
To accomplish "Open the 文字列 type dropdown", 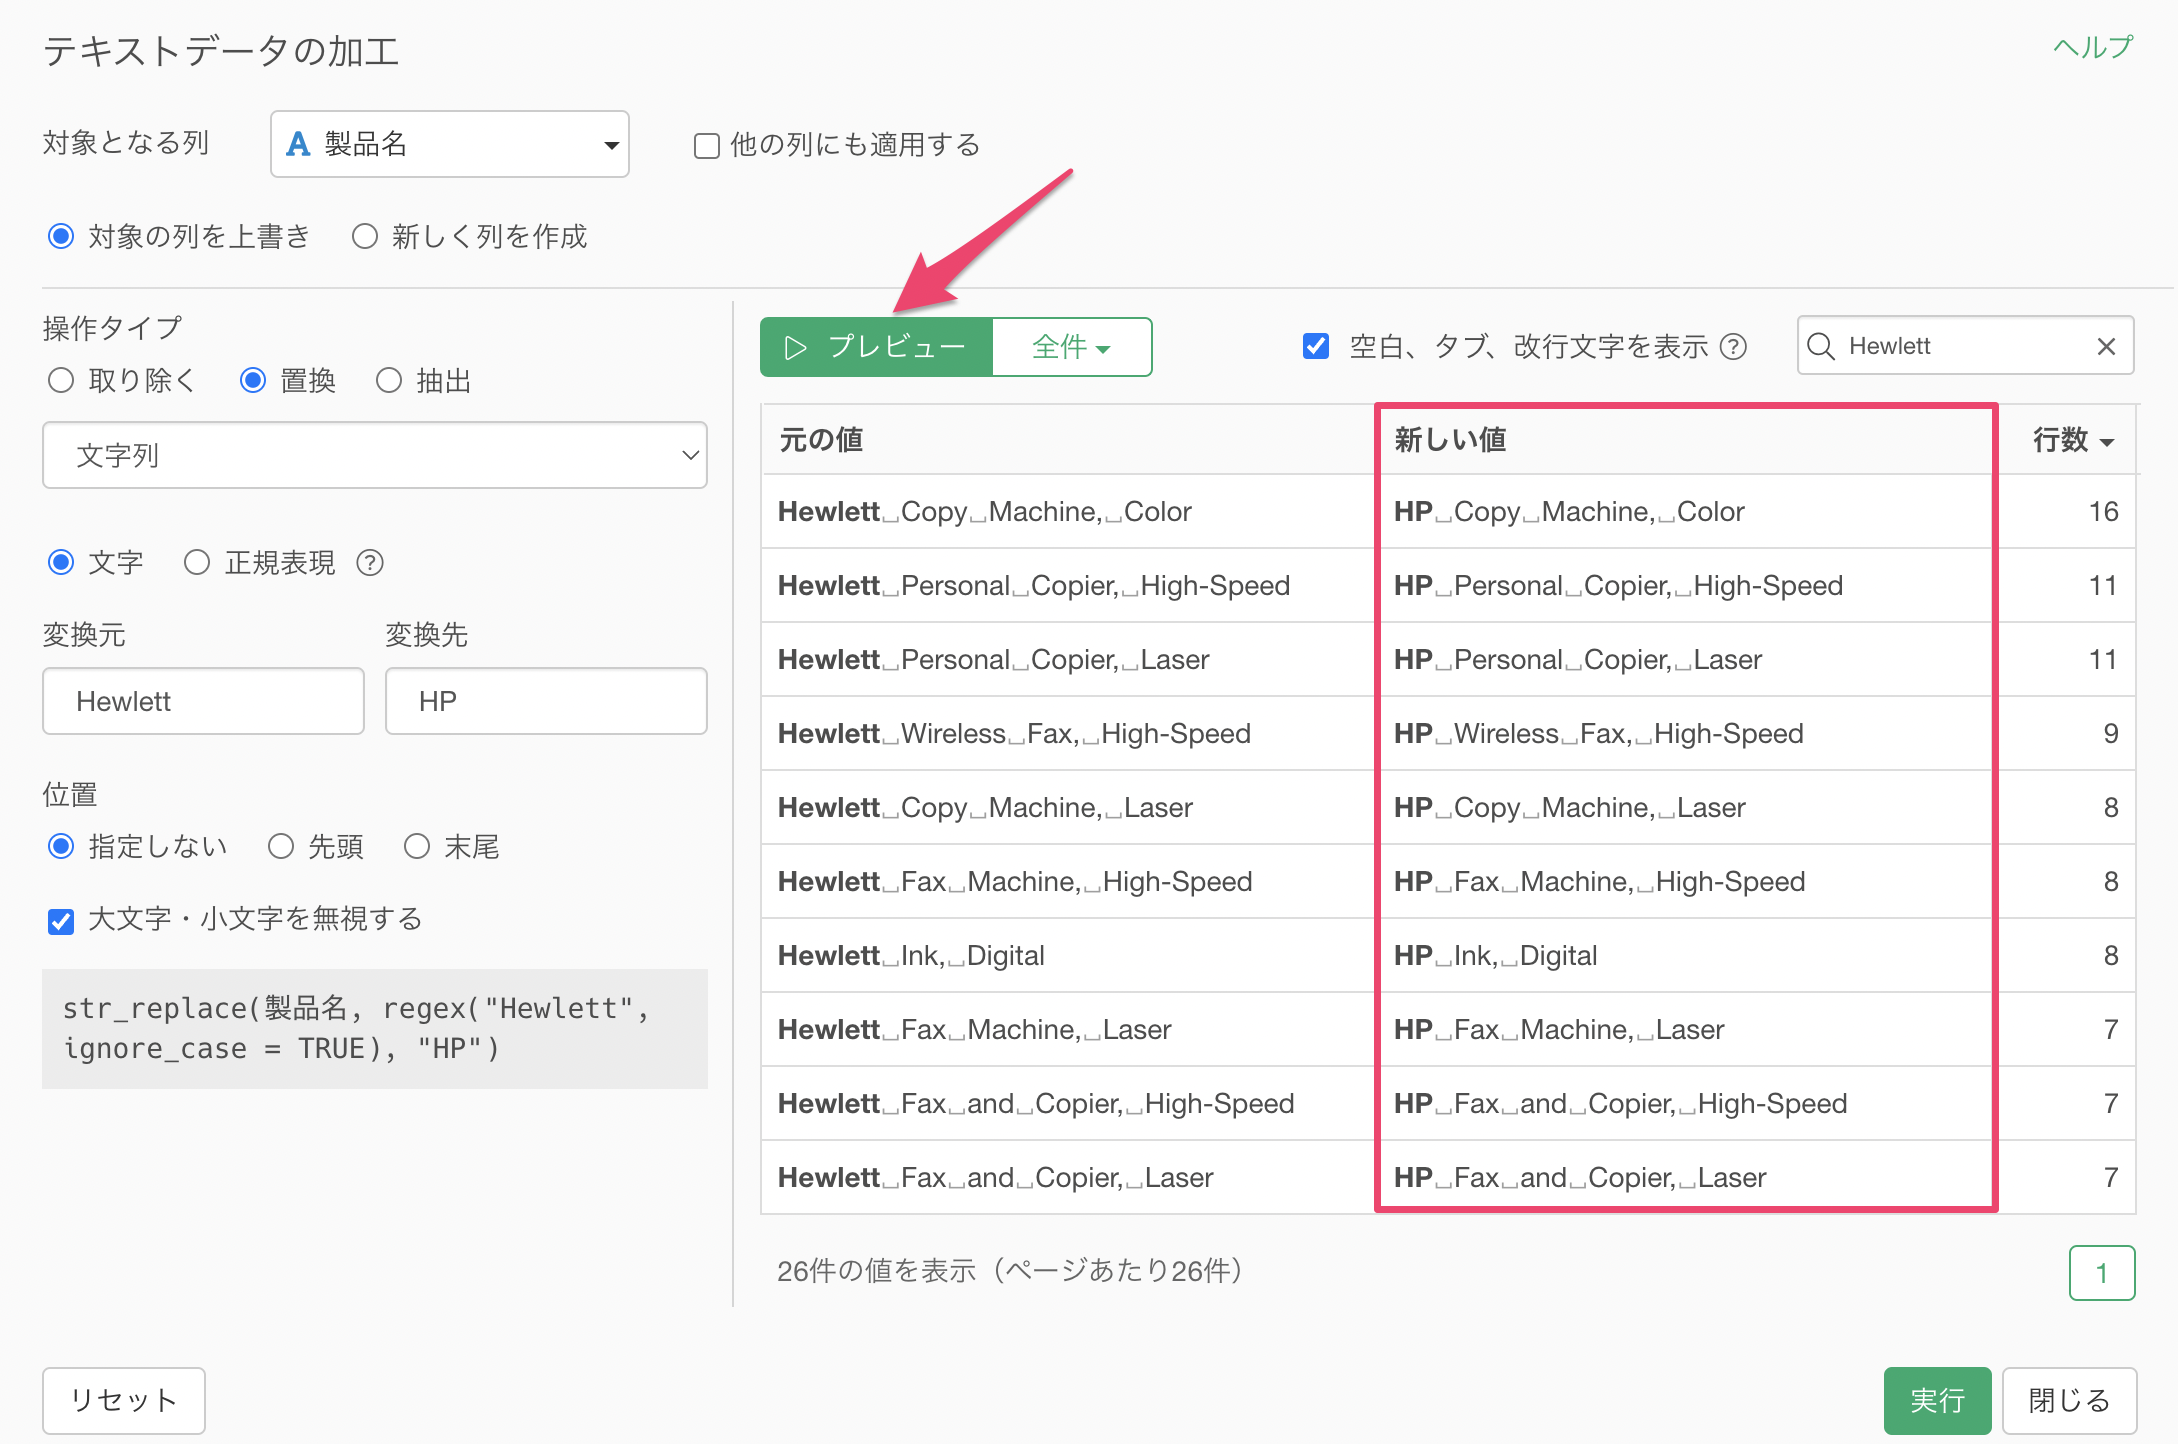I will (x=375, y=455).
